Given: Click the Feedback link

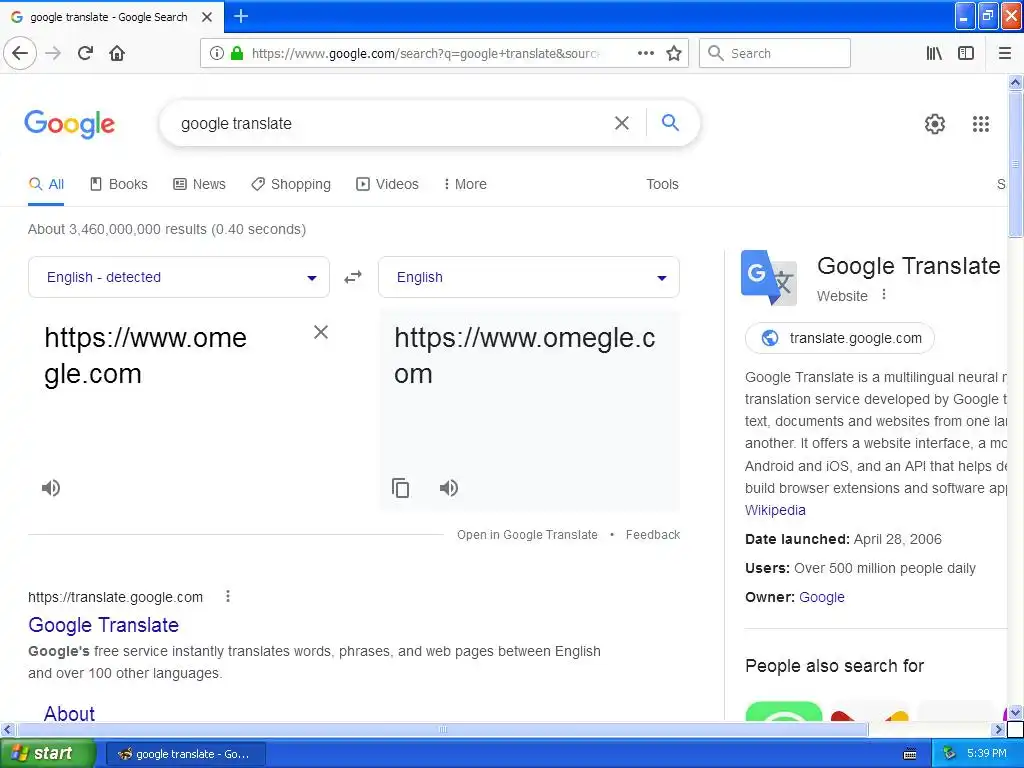Looking at the screenshot, I should click(x=652, y=535).
